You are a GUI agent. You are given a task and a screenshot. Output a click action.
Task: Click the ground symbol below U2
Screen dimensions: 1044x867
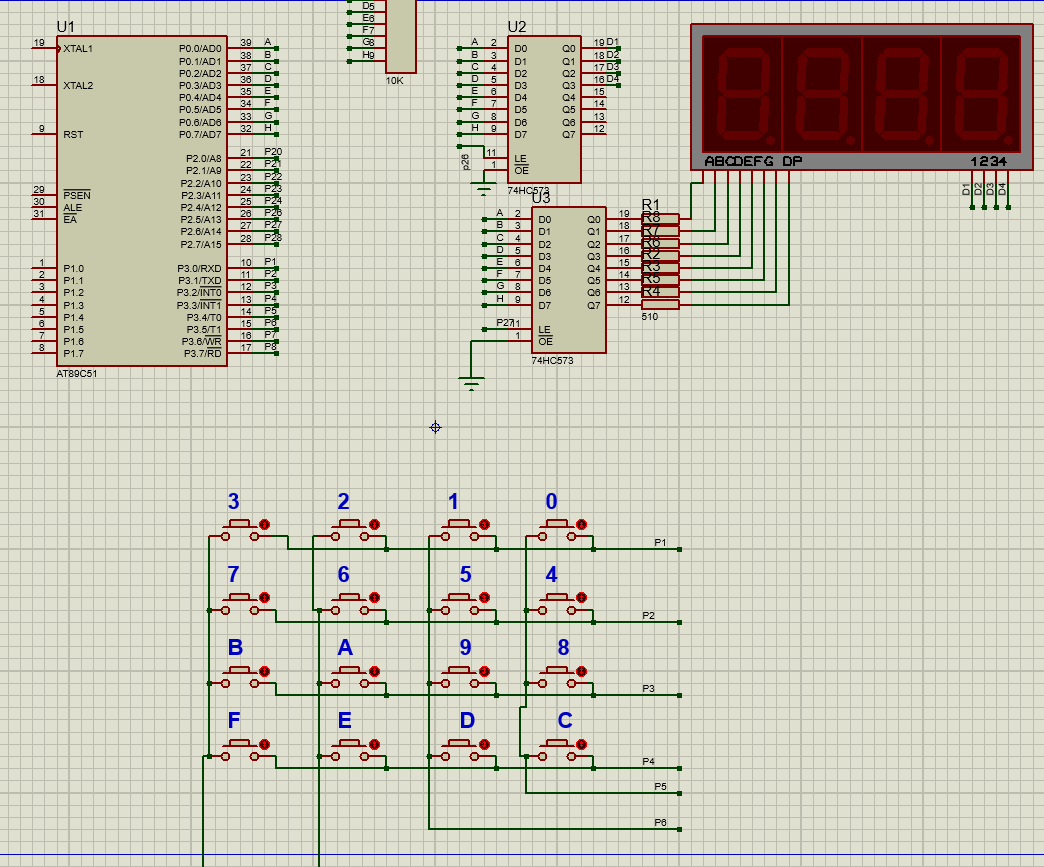[x=484, y=188]
